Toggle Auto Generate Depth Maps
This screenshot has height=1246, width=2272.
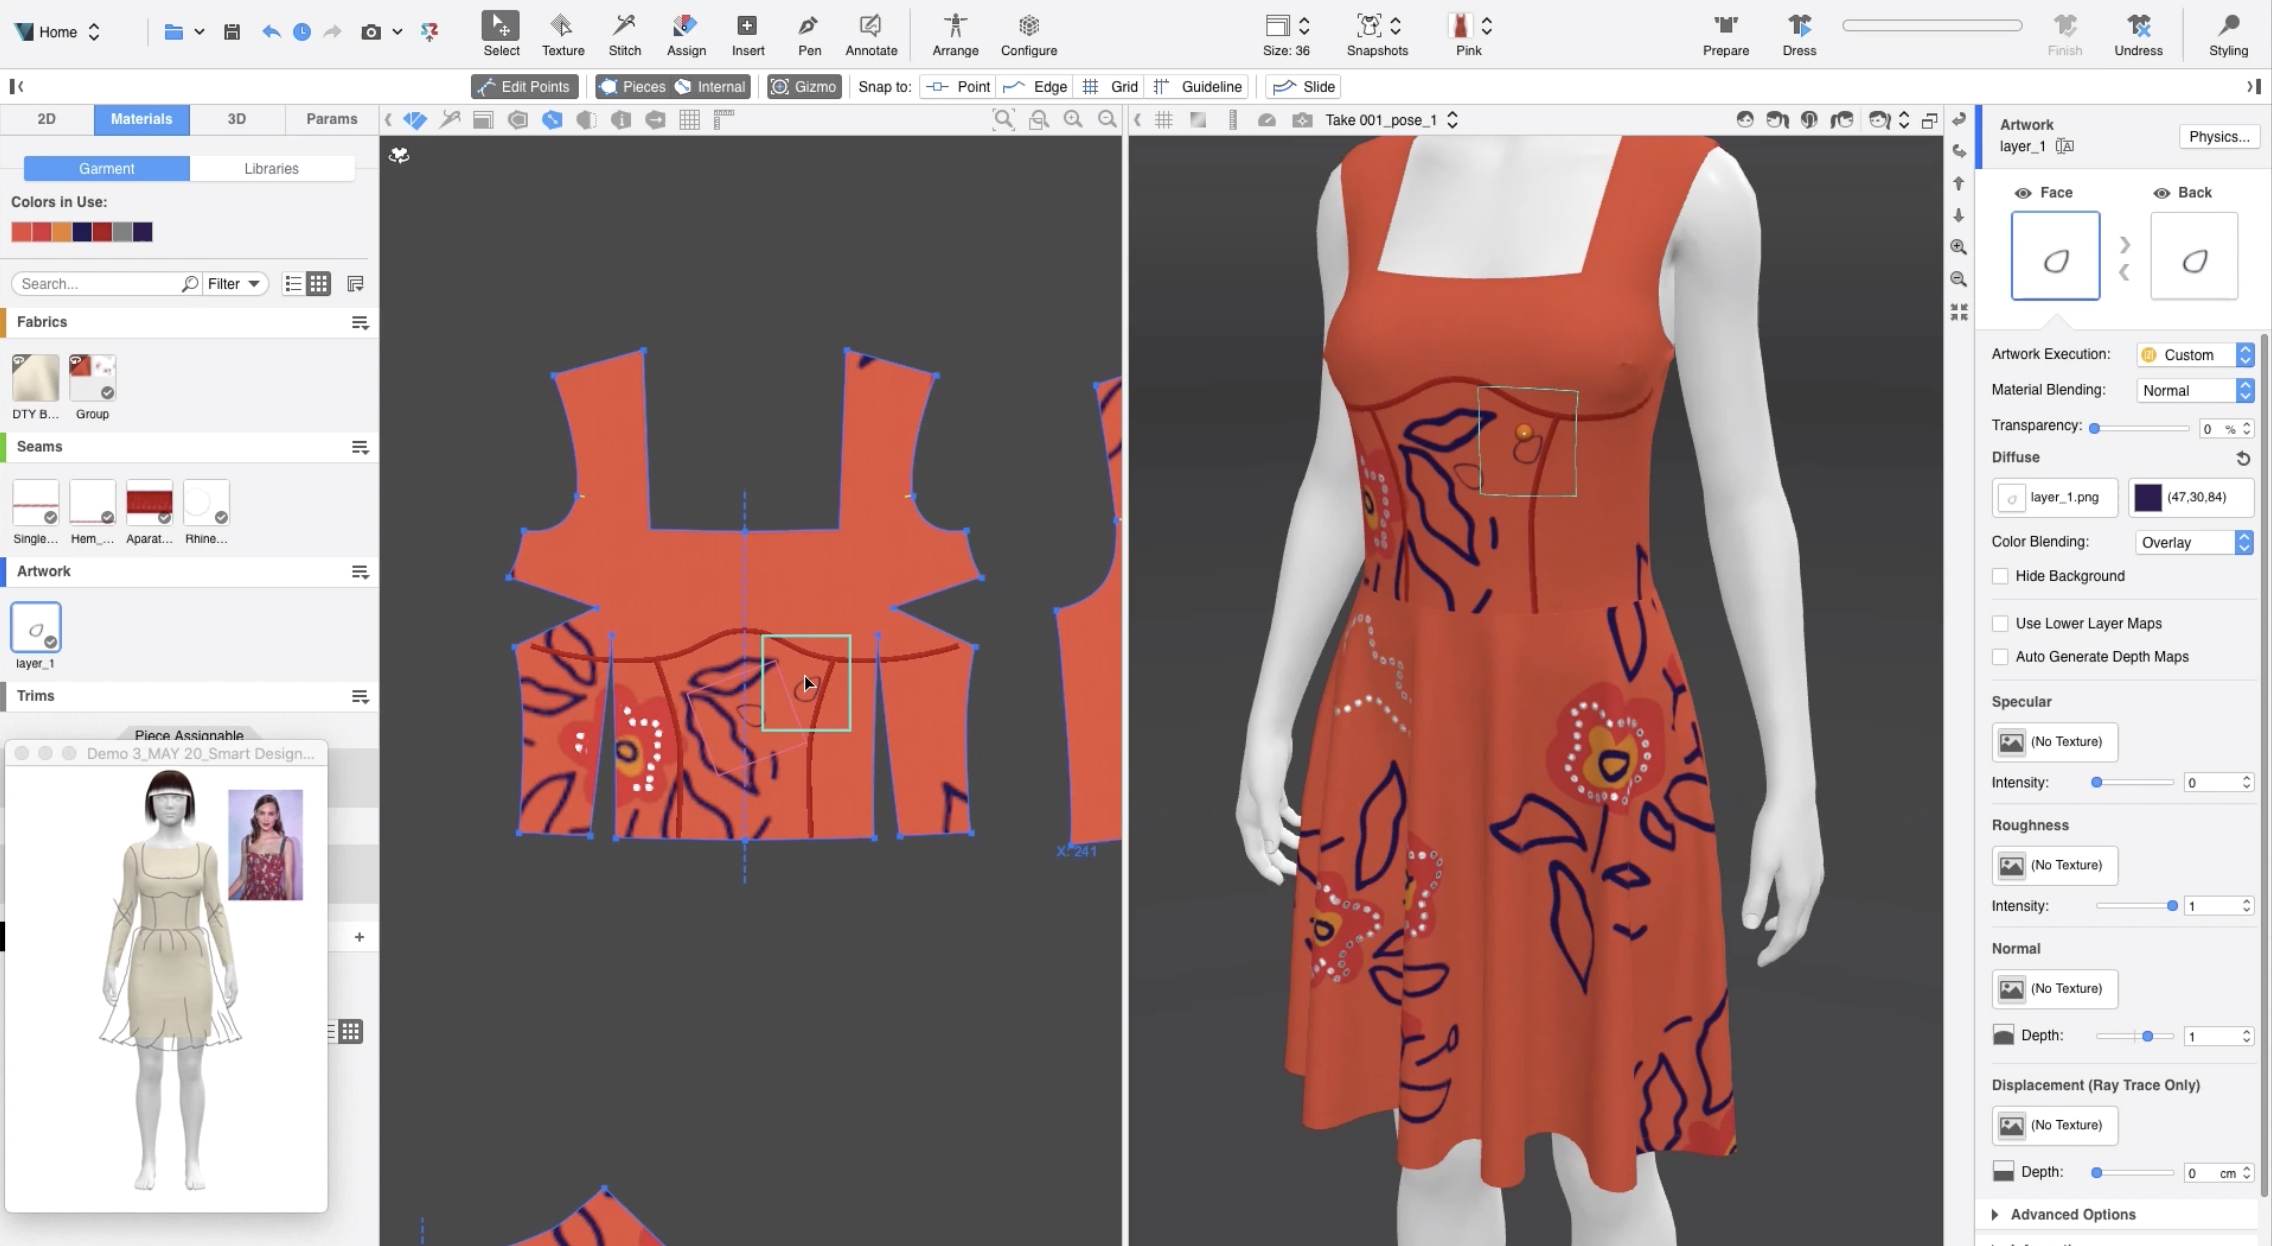point(2000,657)
